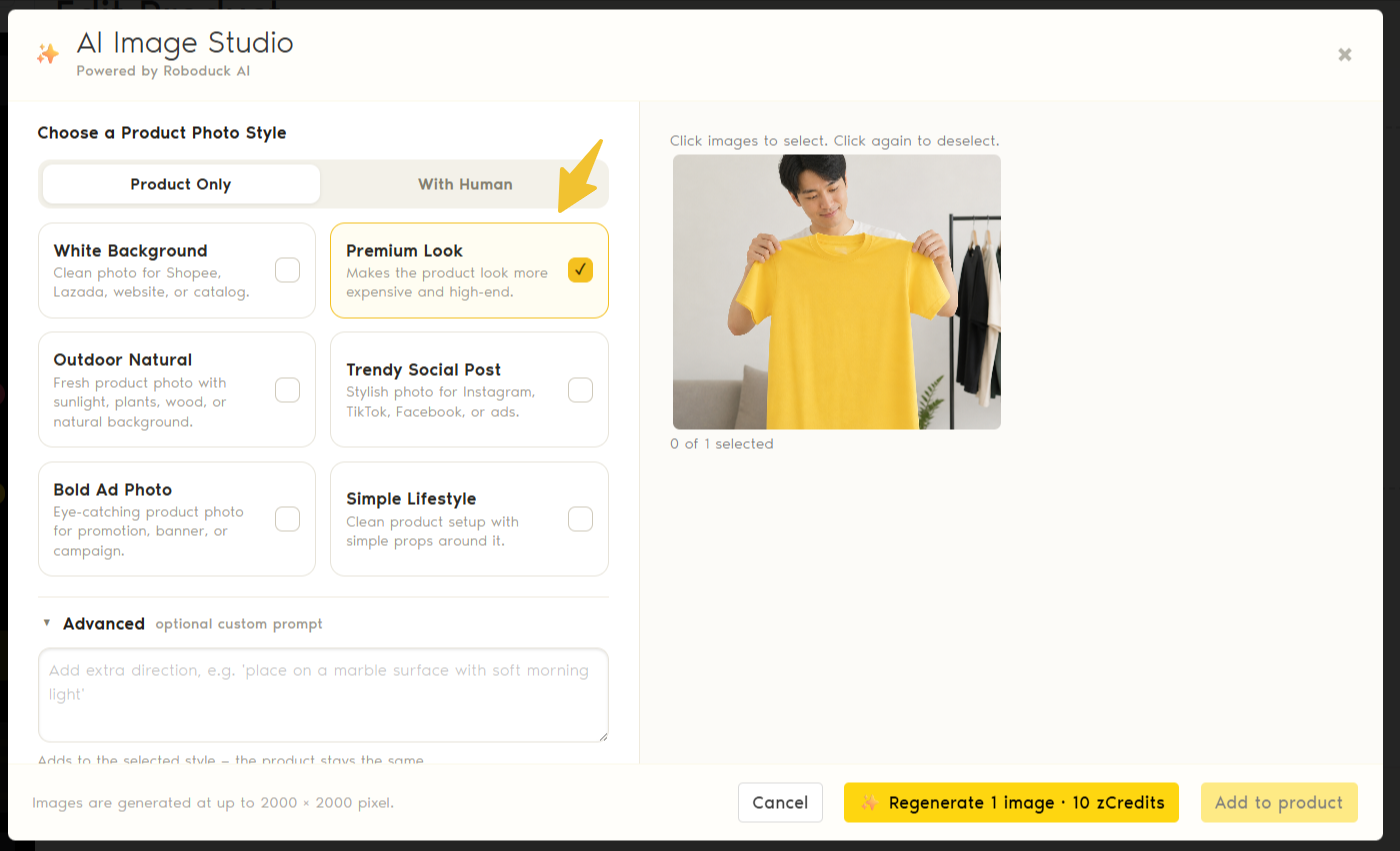
Task: Click 'Choose a Product Photo Style' heading
Action: [x=162, y=133]
